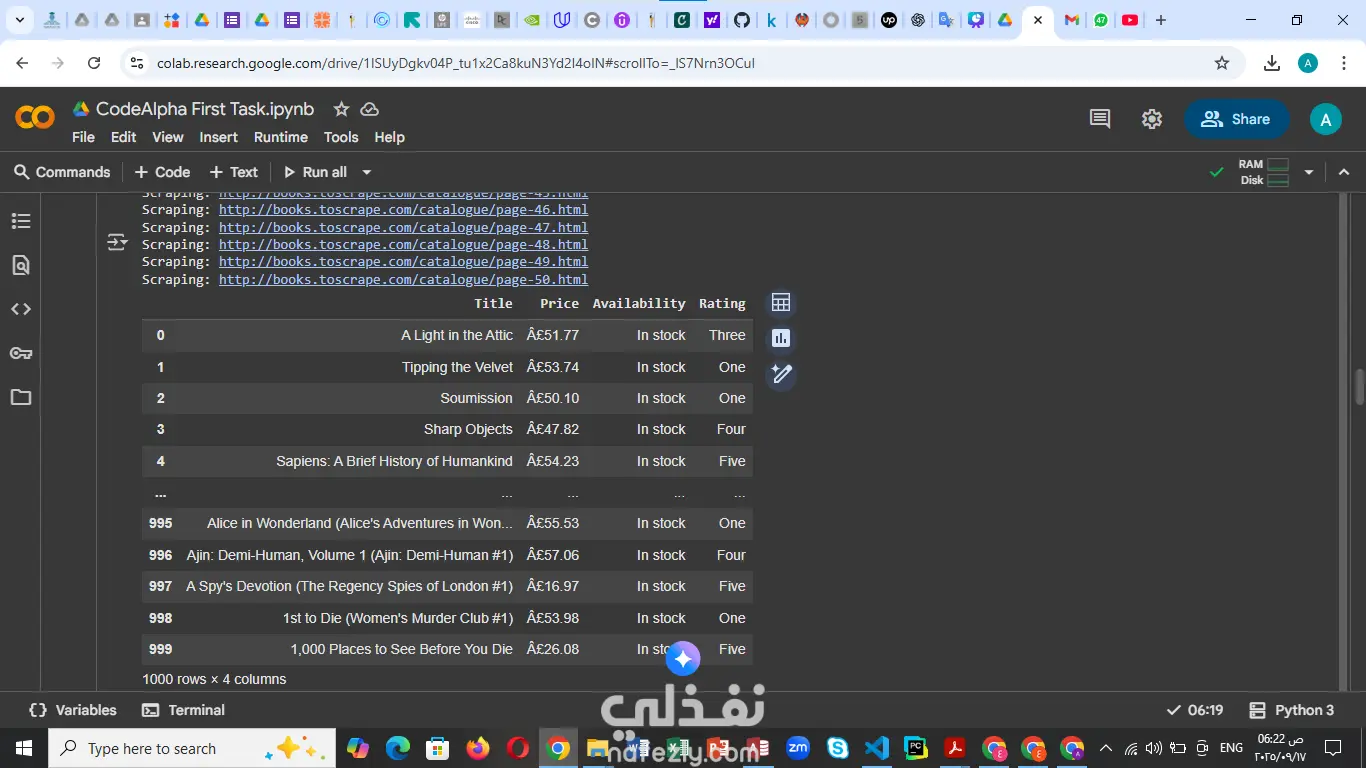Click the Windows Start button
Screen dimensions: 1366x768
coord(23,748)
